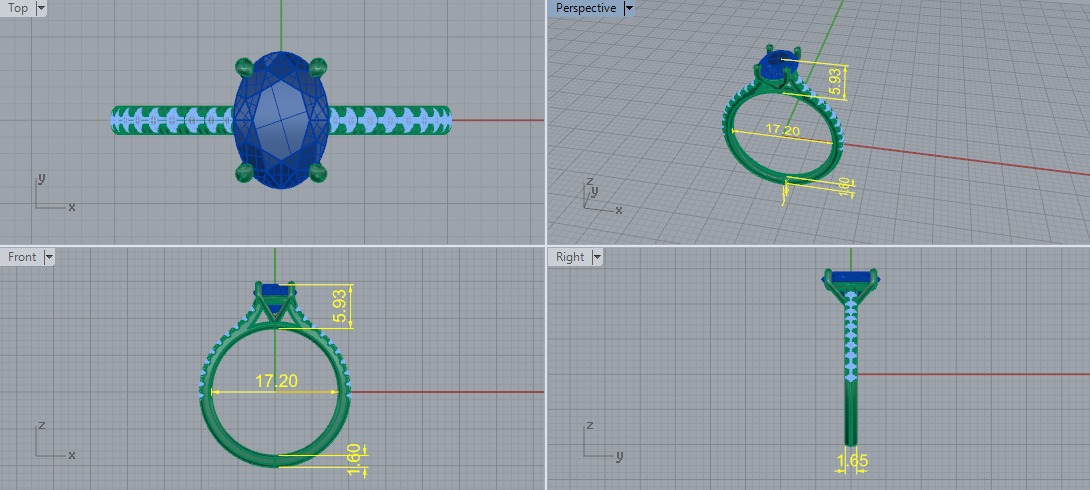Open the Perspective viewport dropdown arrow
This screenshot has height=490, width=1090.
pyautogui.click(x=628, y=8)
